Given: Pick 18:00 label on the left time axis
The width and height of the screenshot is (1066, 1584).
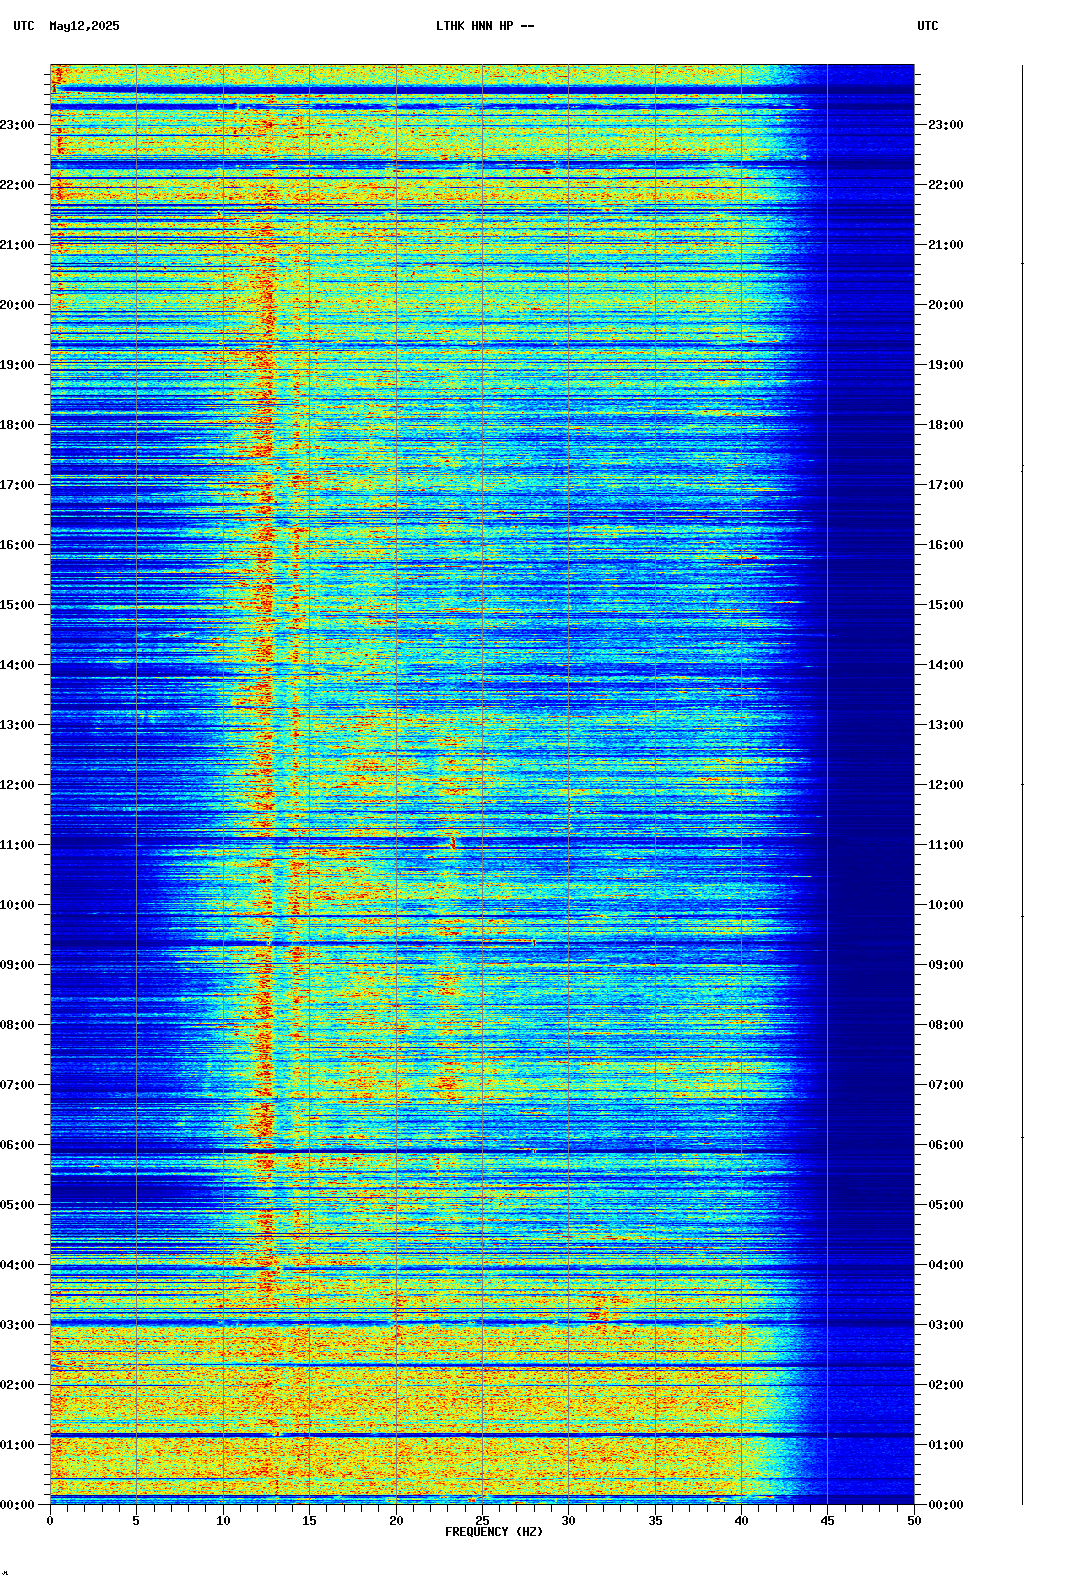Looking at the screenshot, I should click(x=17, y=425).
